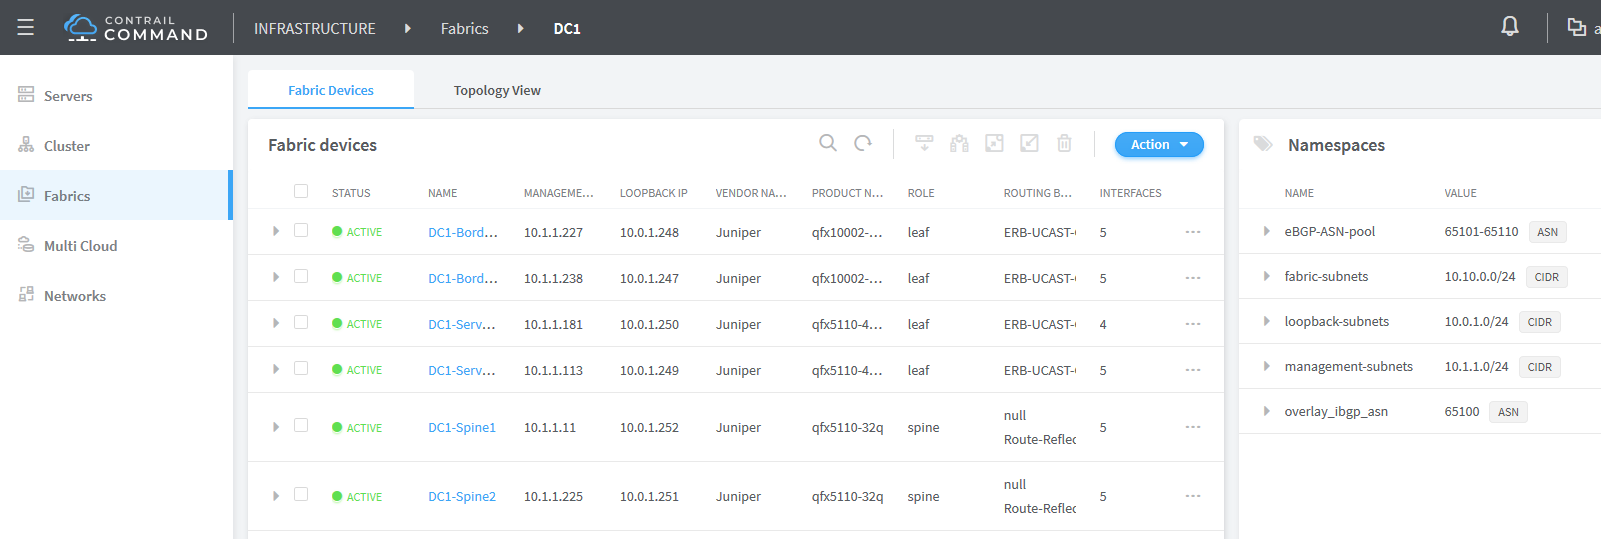Click the search icon in Fabric devices
Image resolution: width=1601 pixels, height=539 pixels.
tap(827, 143)
